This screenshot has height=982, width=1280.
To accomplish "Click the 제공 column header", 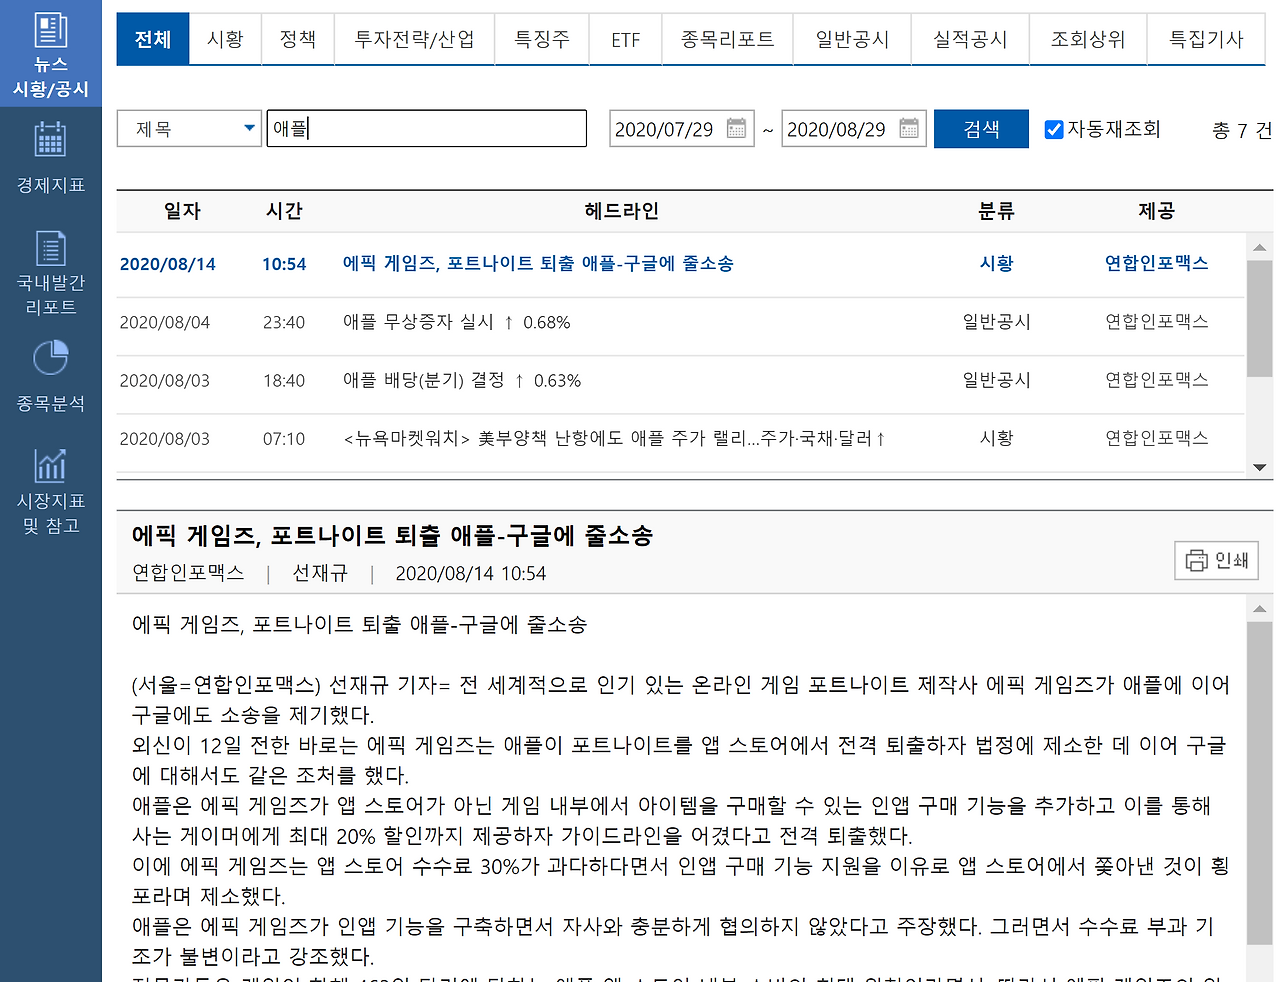I will (1156, 211).
